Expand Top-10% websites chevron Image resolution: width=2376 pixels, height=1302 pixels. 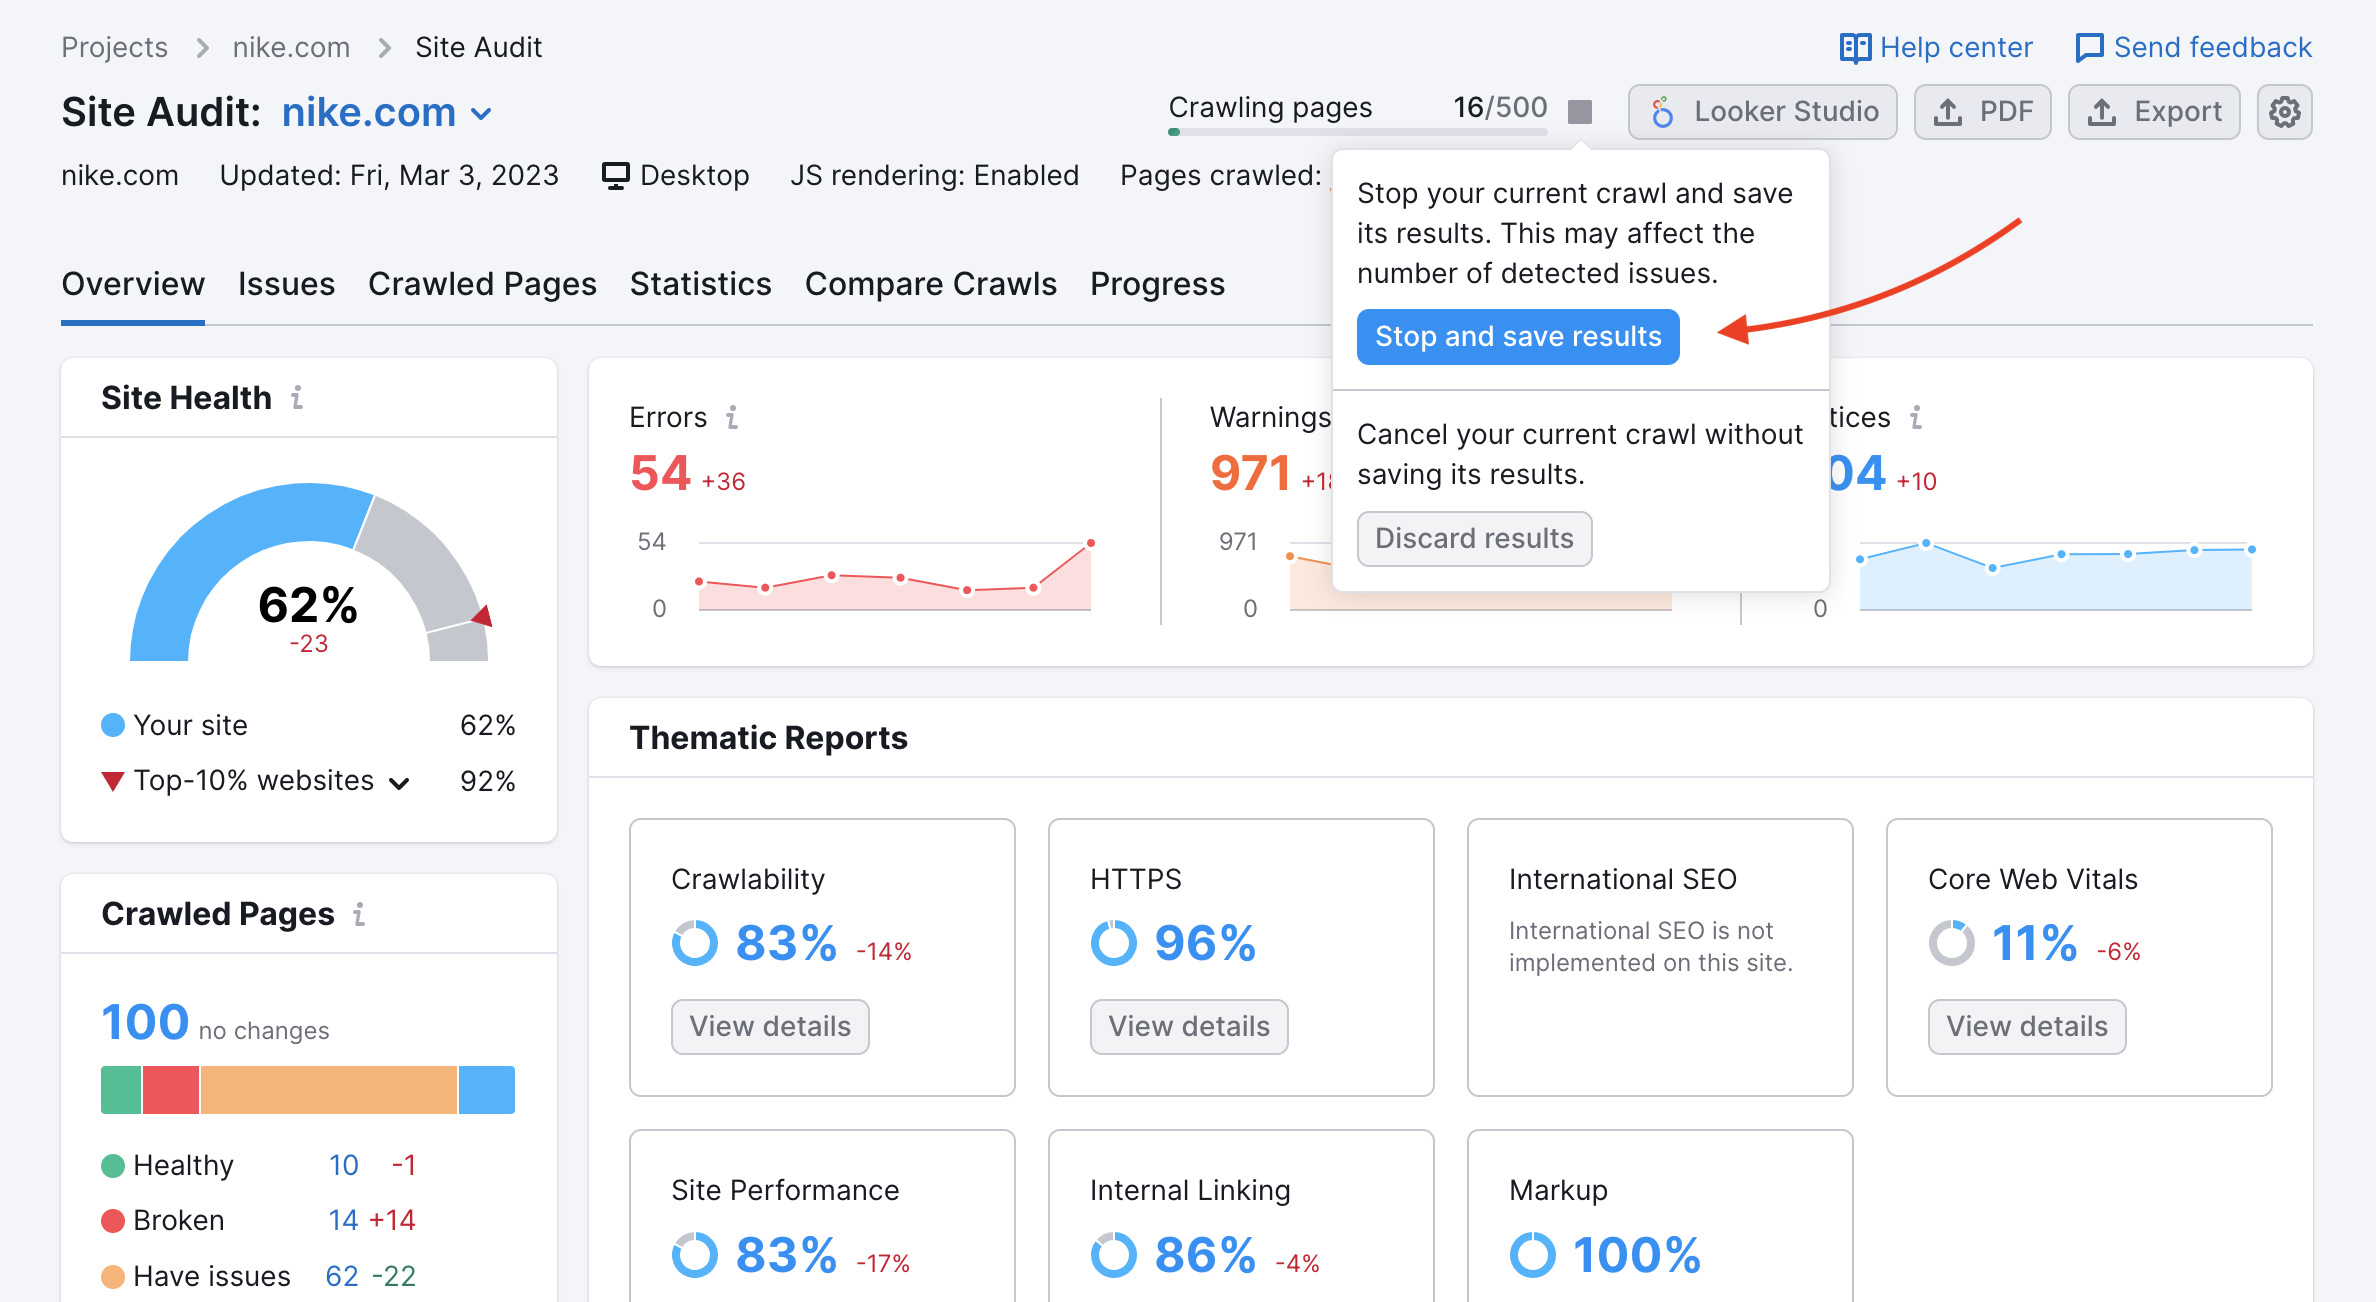[399, 782]
